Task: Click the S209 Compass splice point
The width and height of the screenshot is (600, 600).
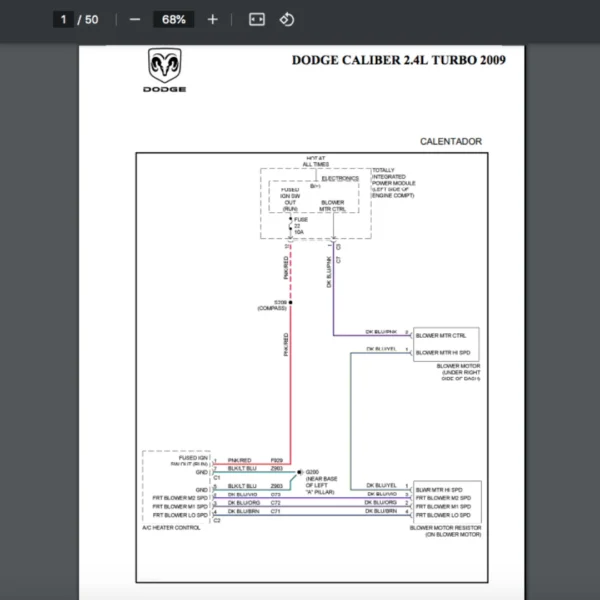Action: click(x=291, y=300)
